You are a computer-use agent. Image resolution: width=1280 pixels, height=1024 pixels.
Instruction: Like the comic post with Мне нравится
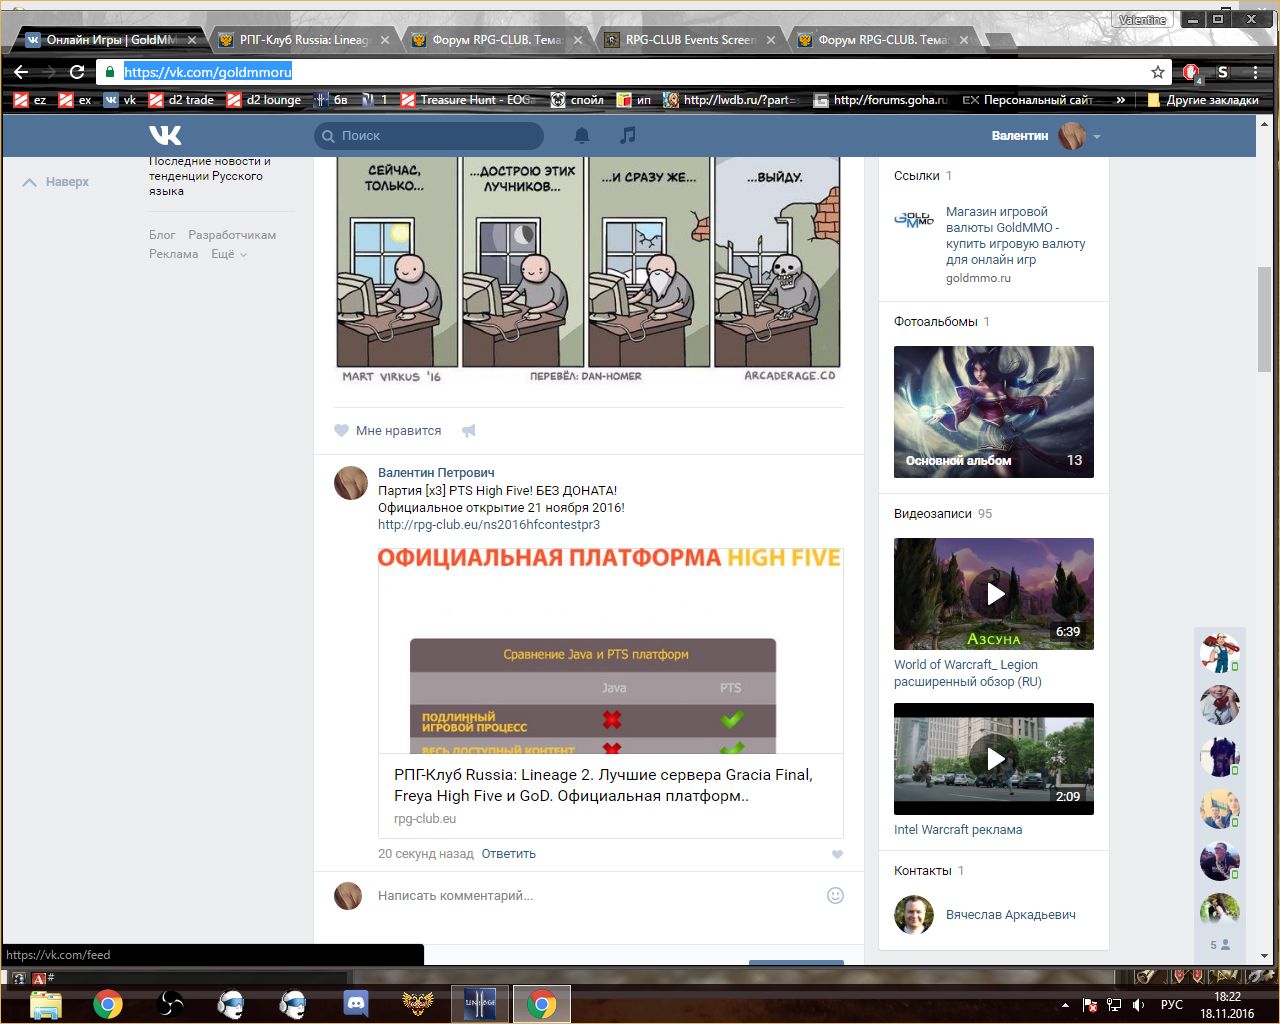(388, 431)
